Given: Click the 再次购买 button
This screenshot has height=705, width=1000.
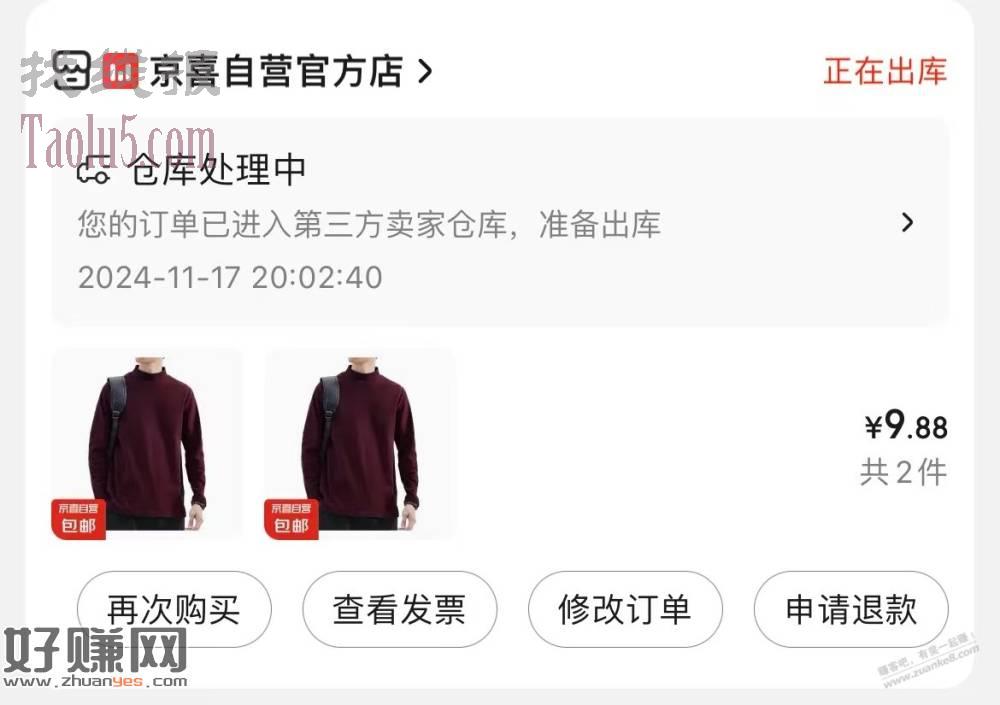Looking at the screenshot, I should coord(174,609).
